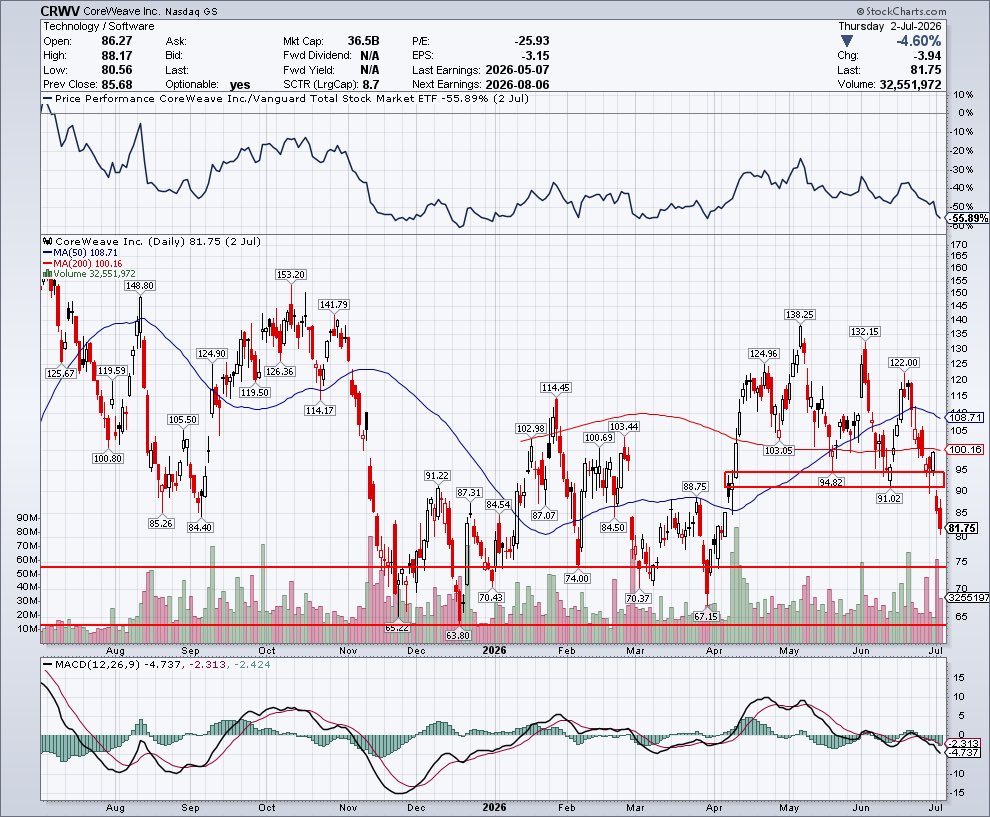The height and width of the screenshot is (817, 990).
Task: Click the 91.22 price label
Action: [437, 475]
